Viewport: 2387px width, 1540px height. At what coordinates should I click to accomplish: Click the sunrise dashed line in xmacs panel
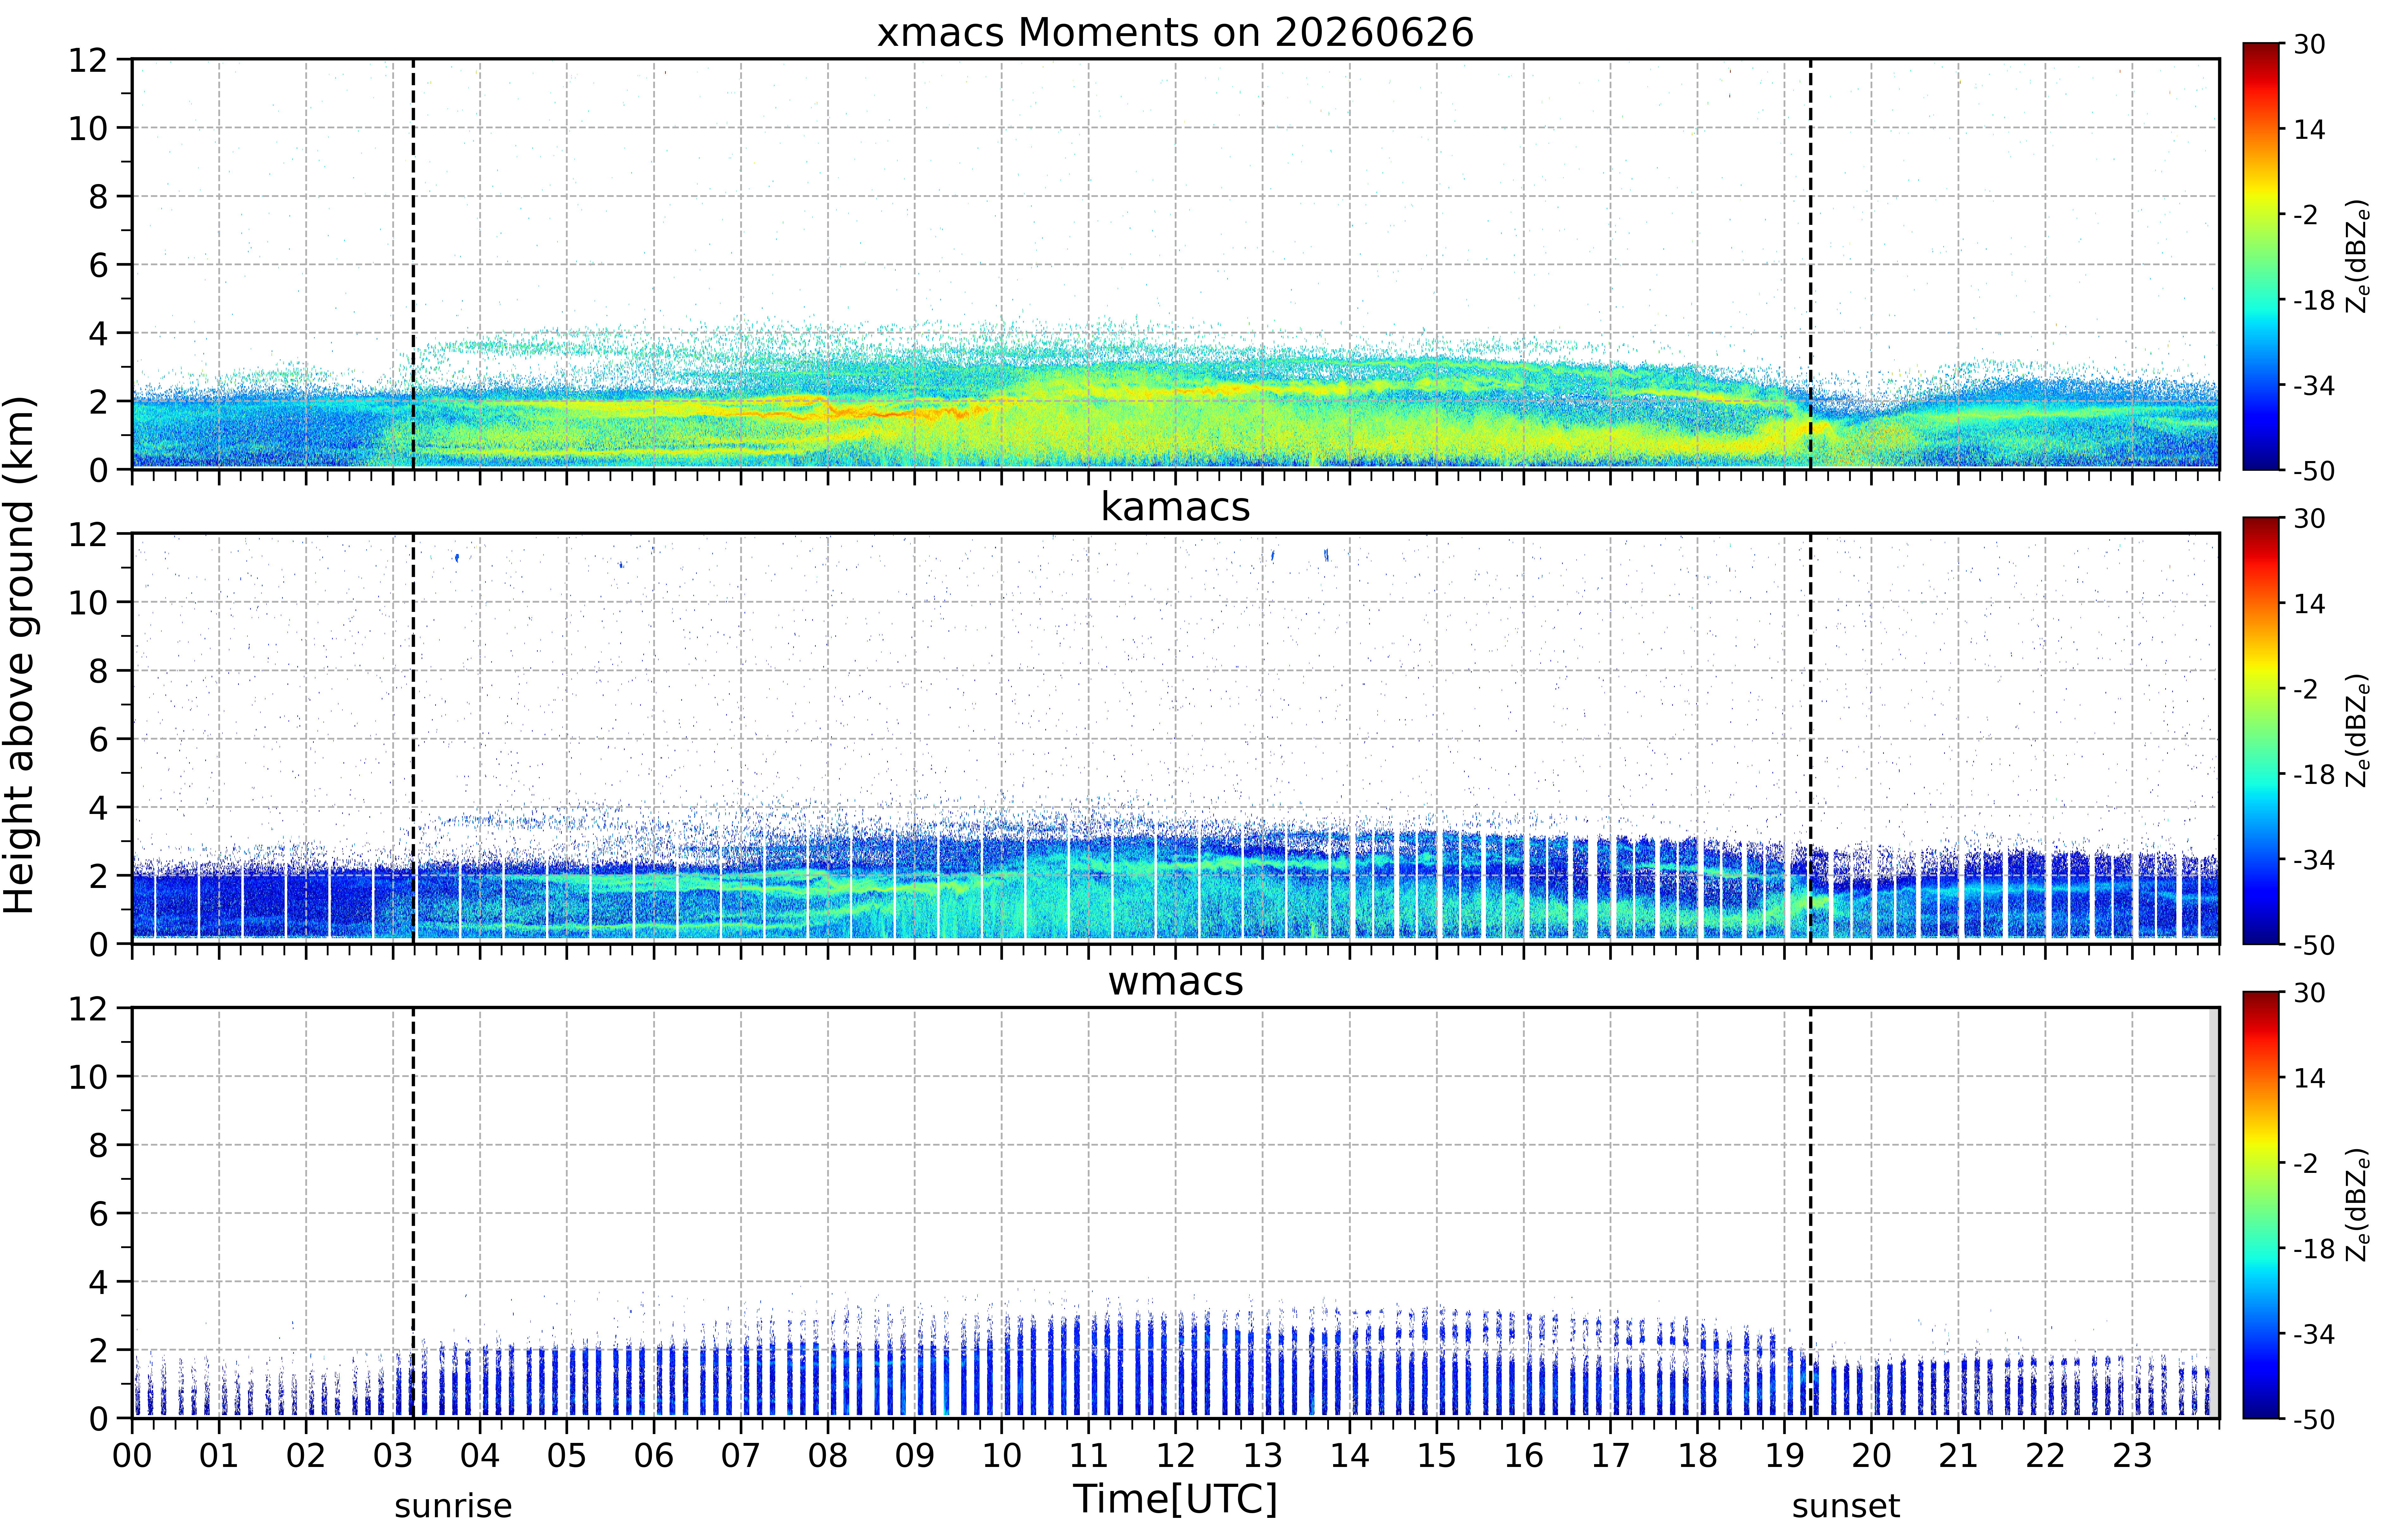pyautogui.click(x=413, y=264)
